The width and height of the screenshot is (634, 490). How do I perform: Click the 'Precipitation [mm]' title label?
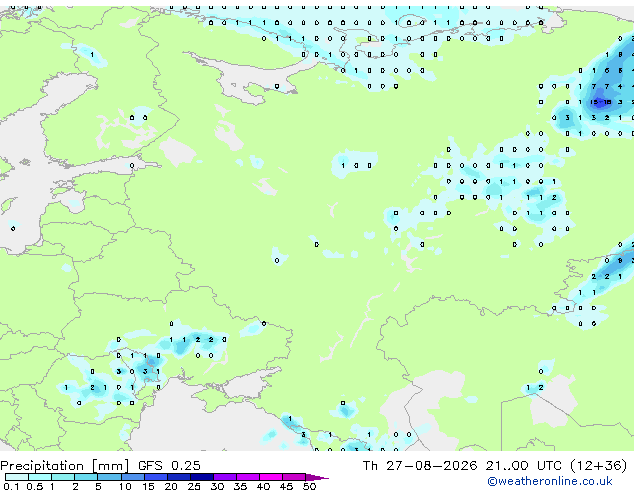65,466
